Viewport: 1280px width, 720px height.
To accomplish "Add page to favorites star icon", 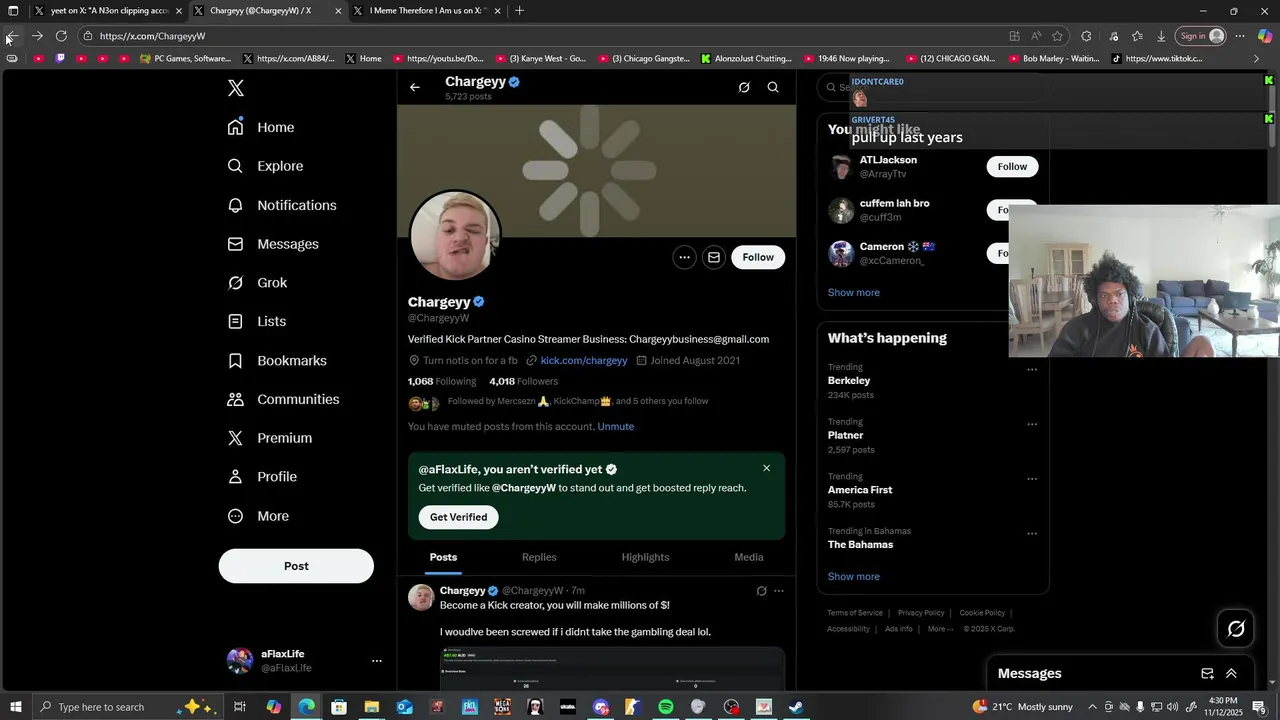I will coord(1057,36).
